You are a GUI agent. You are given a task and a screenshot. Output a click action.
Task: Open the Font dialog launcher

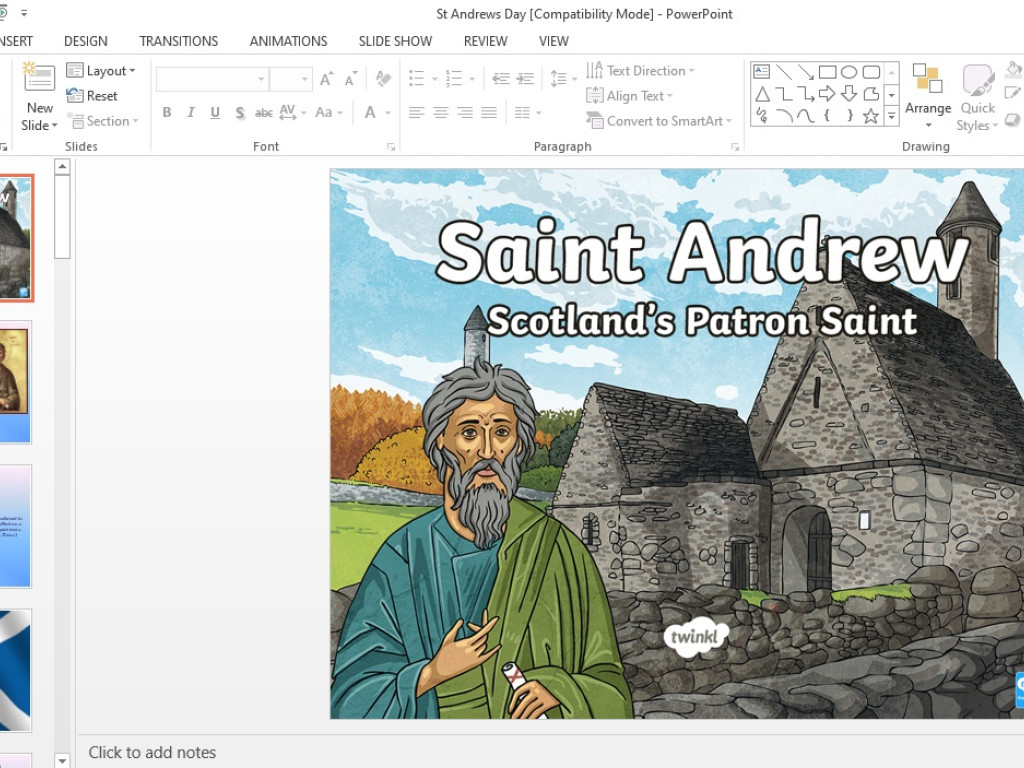pos(391,147)
